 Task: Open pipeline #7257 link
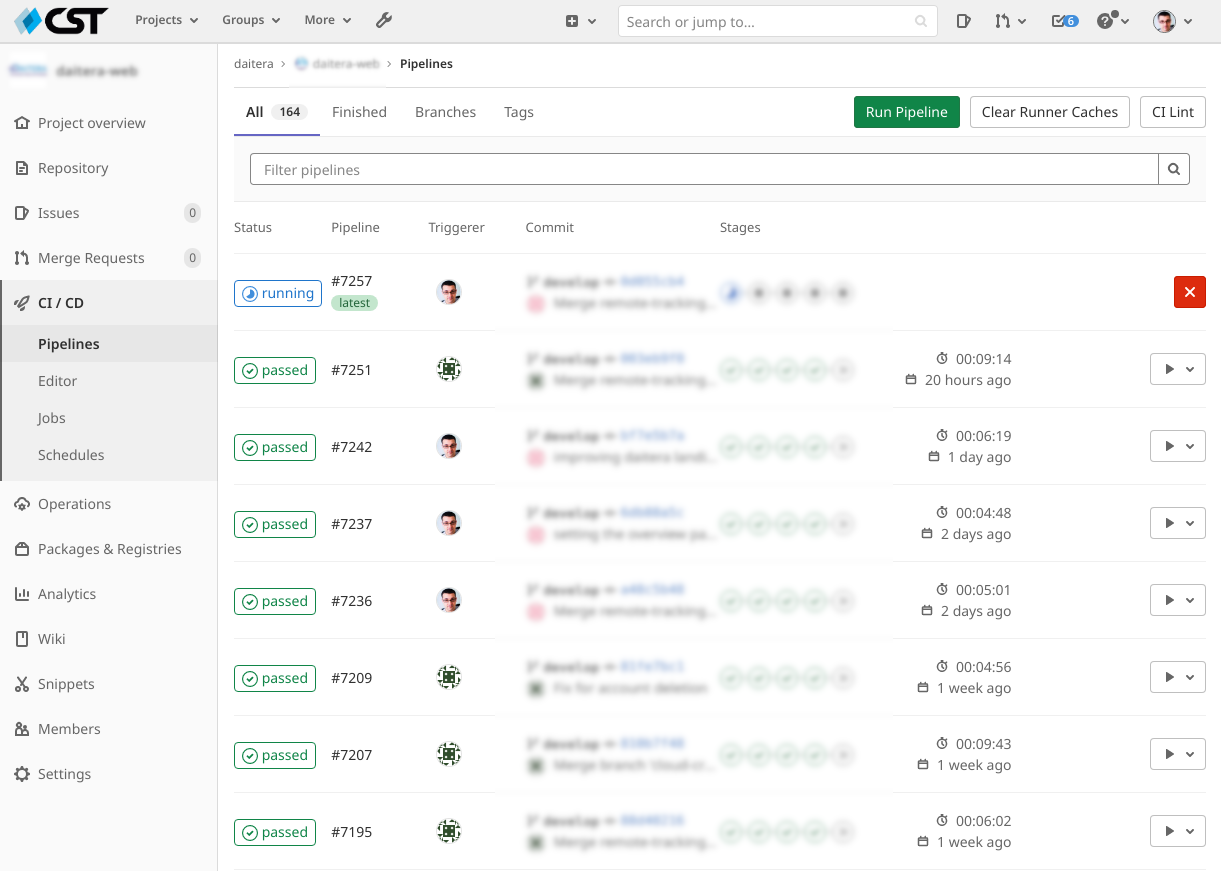(351, 281)
